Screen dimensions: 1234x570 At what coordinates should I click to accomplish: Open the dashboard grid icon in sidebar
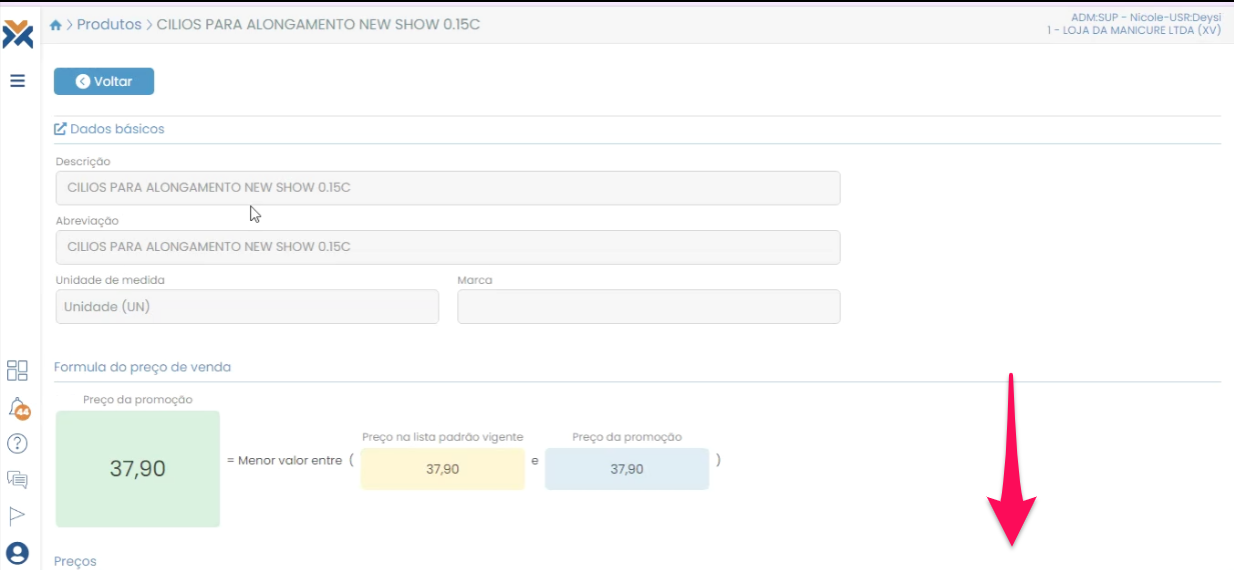[17, 371]
